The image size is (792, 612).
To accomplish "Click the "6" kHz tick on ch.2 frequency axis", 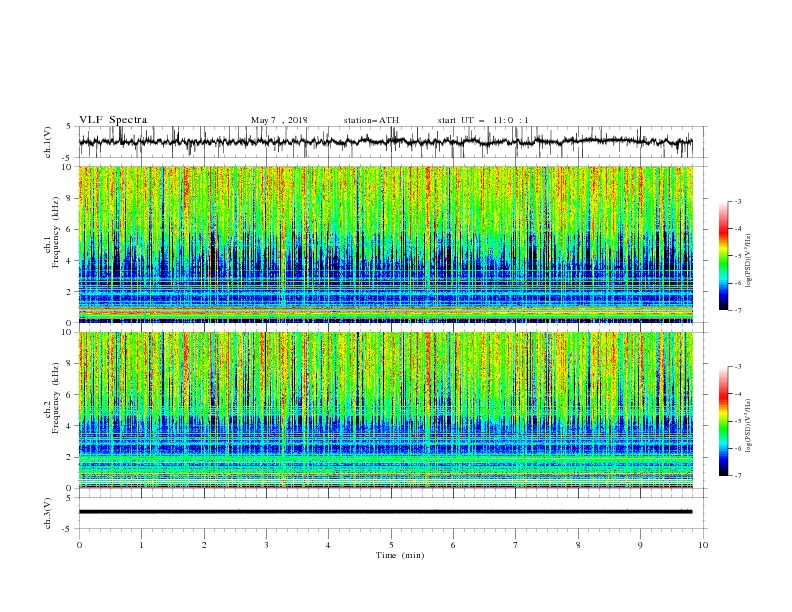I will click(70, 395).
